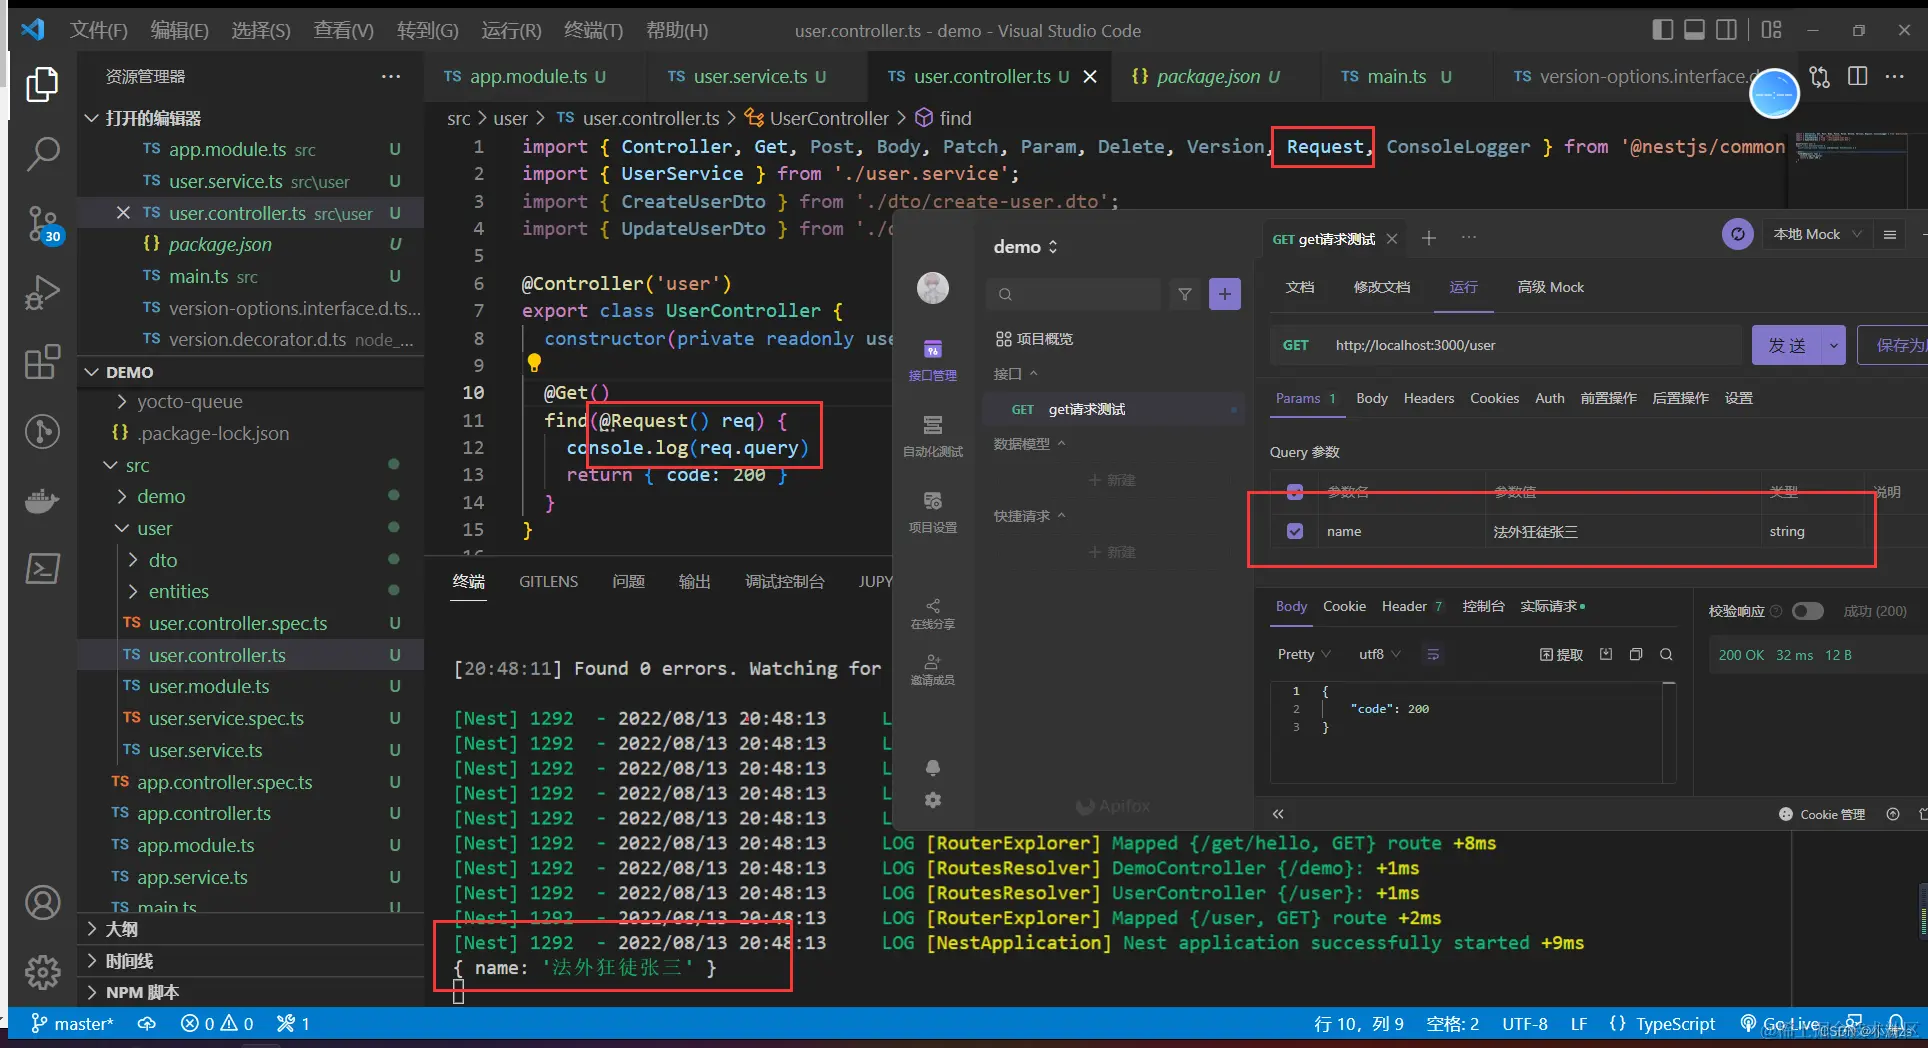Click the filter icon beside Apifox search
1928x1048 pixels.
(x=1185, y=294)
